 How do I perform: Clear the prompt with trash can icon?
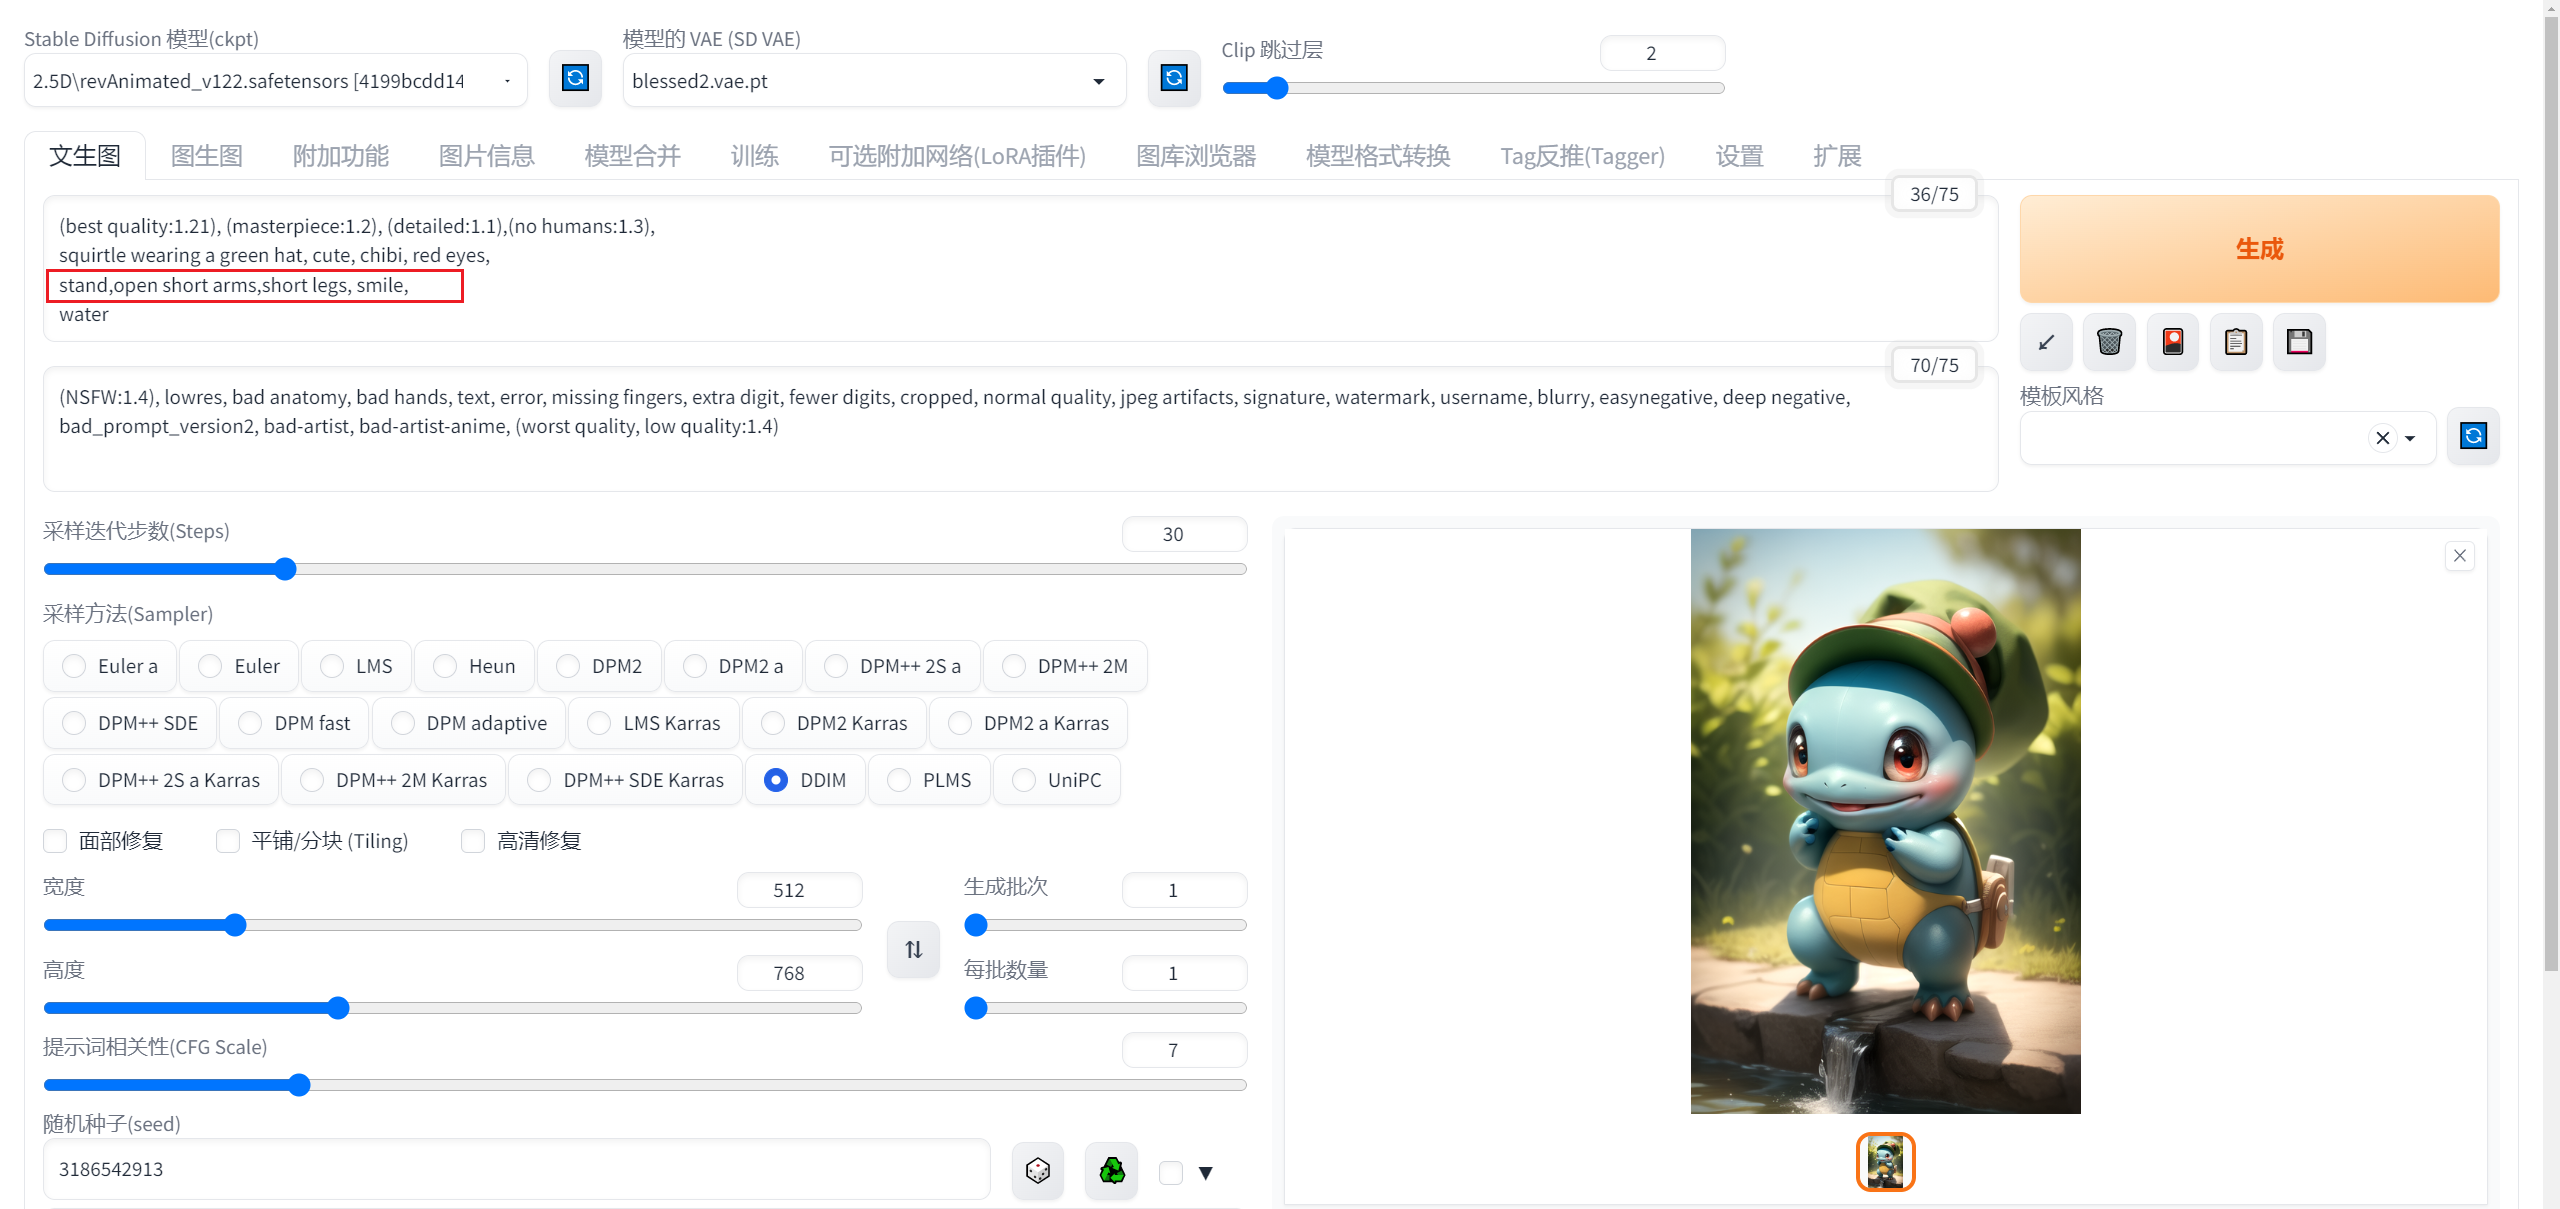click(x=2109, y=342)
